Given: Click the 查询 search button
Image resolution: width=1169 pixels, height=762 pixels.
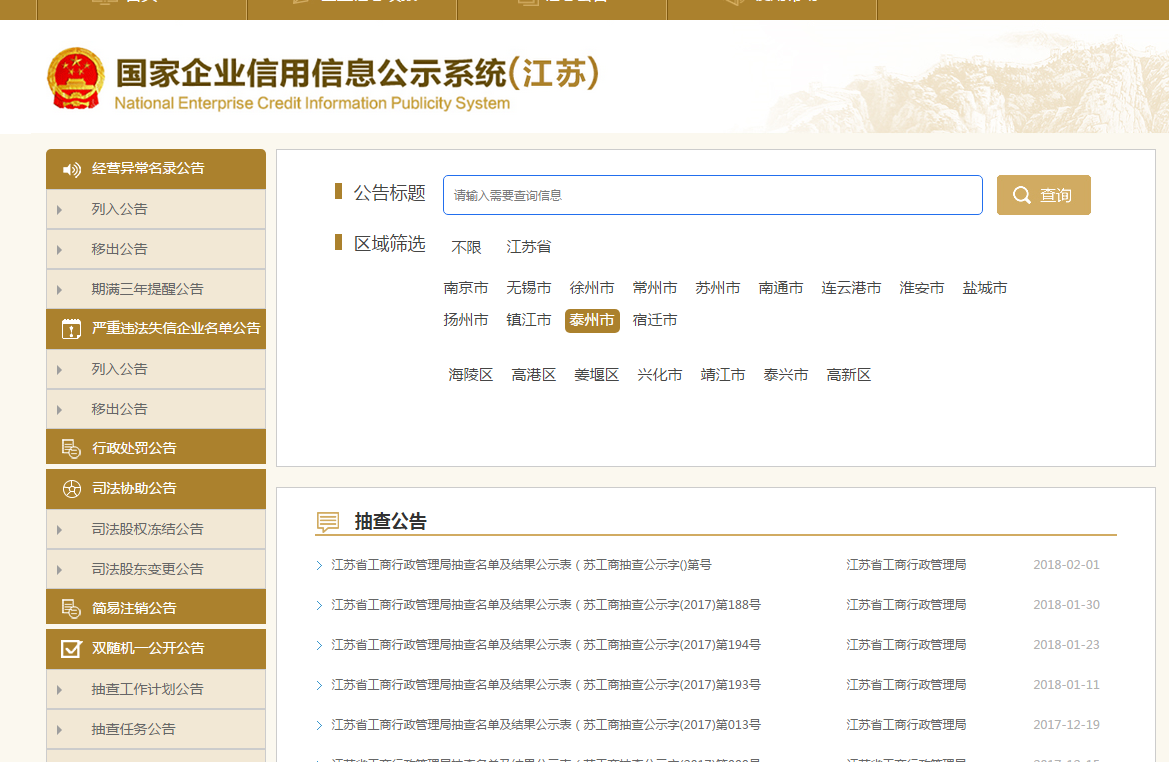Looking at the screenshot, I should point(1044,195).
